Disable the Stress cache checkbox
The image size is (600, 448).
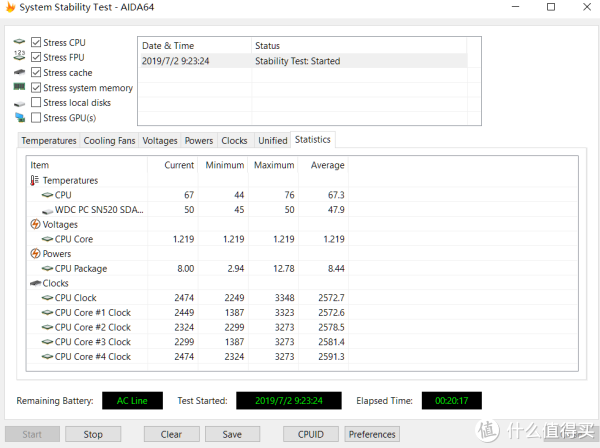coord(36,72)
